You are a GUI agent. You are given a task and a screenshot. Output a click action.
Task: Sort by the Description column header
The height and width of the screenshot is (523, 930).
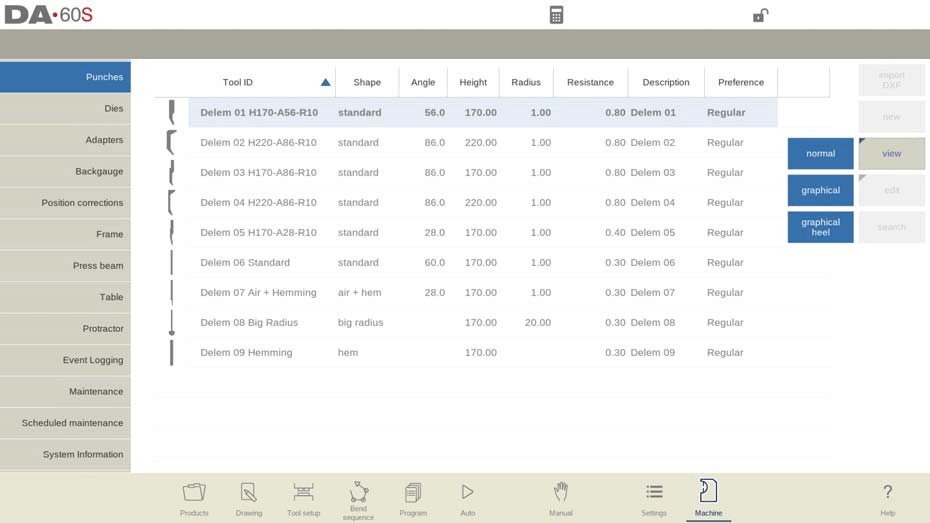(x=665, y=82)
